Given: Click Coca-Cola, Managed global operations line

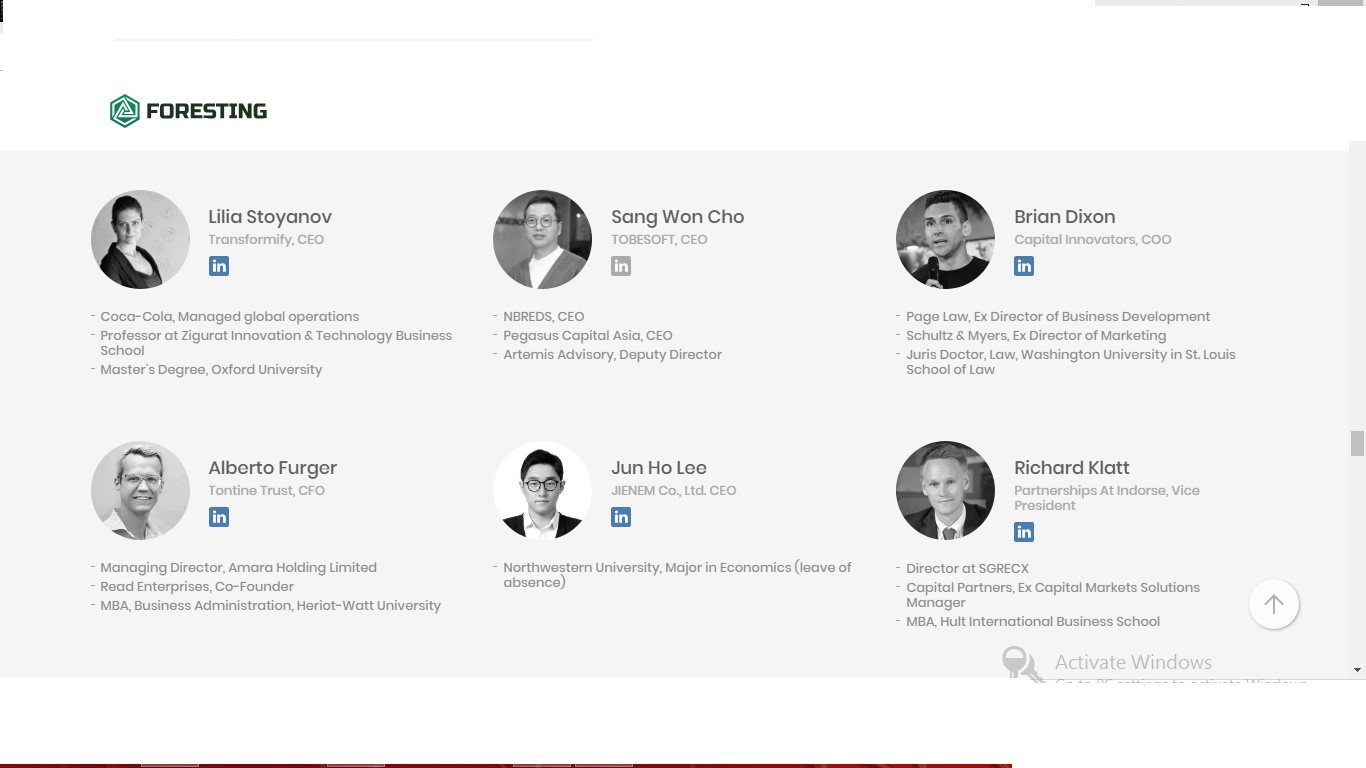Looking at the screenshot, I should [x=229, y=317].
